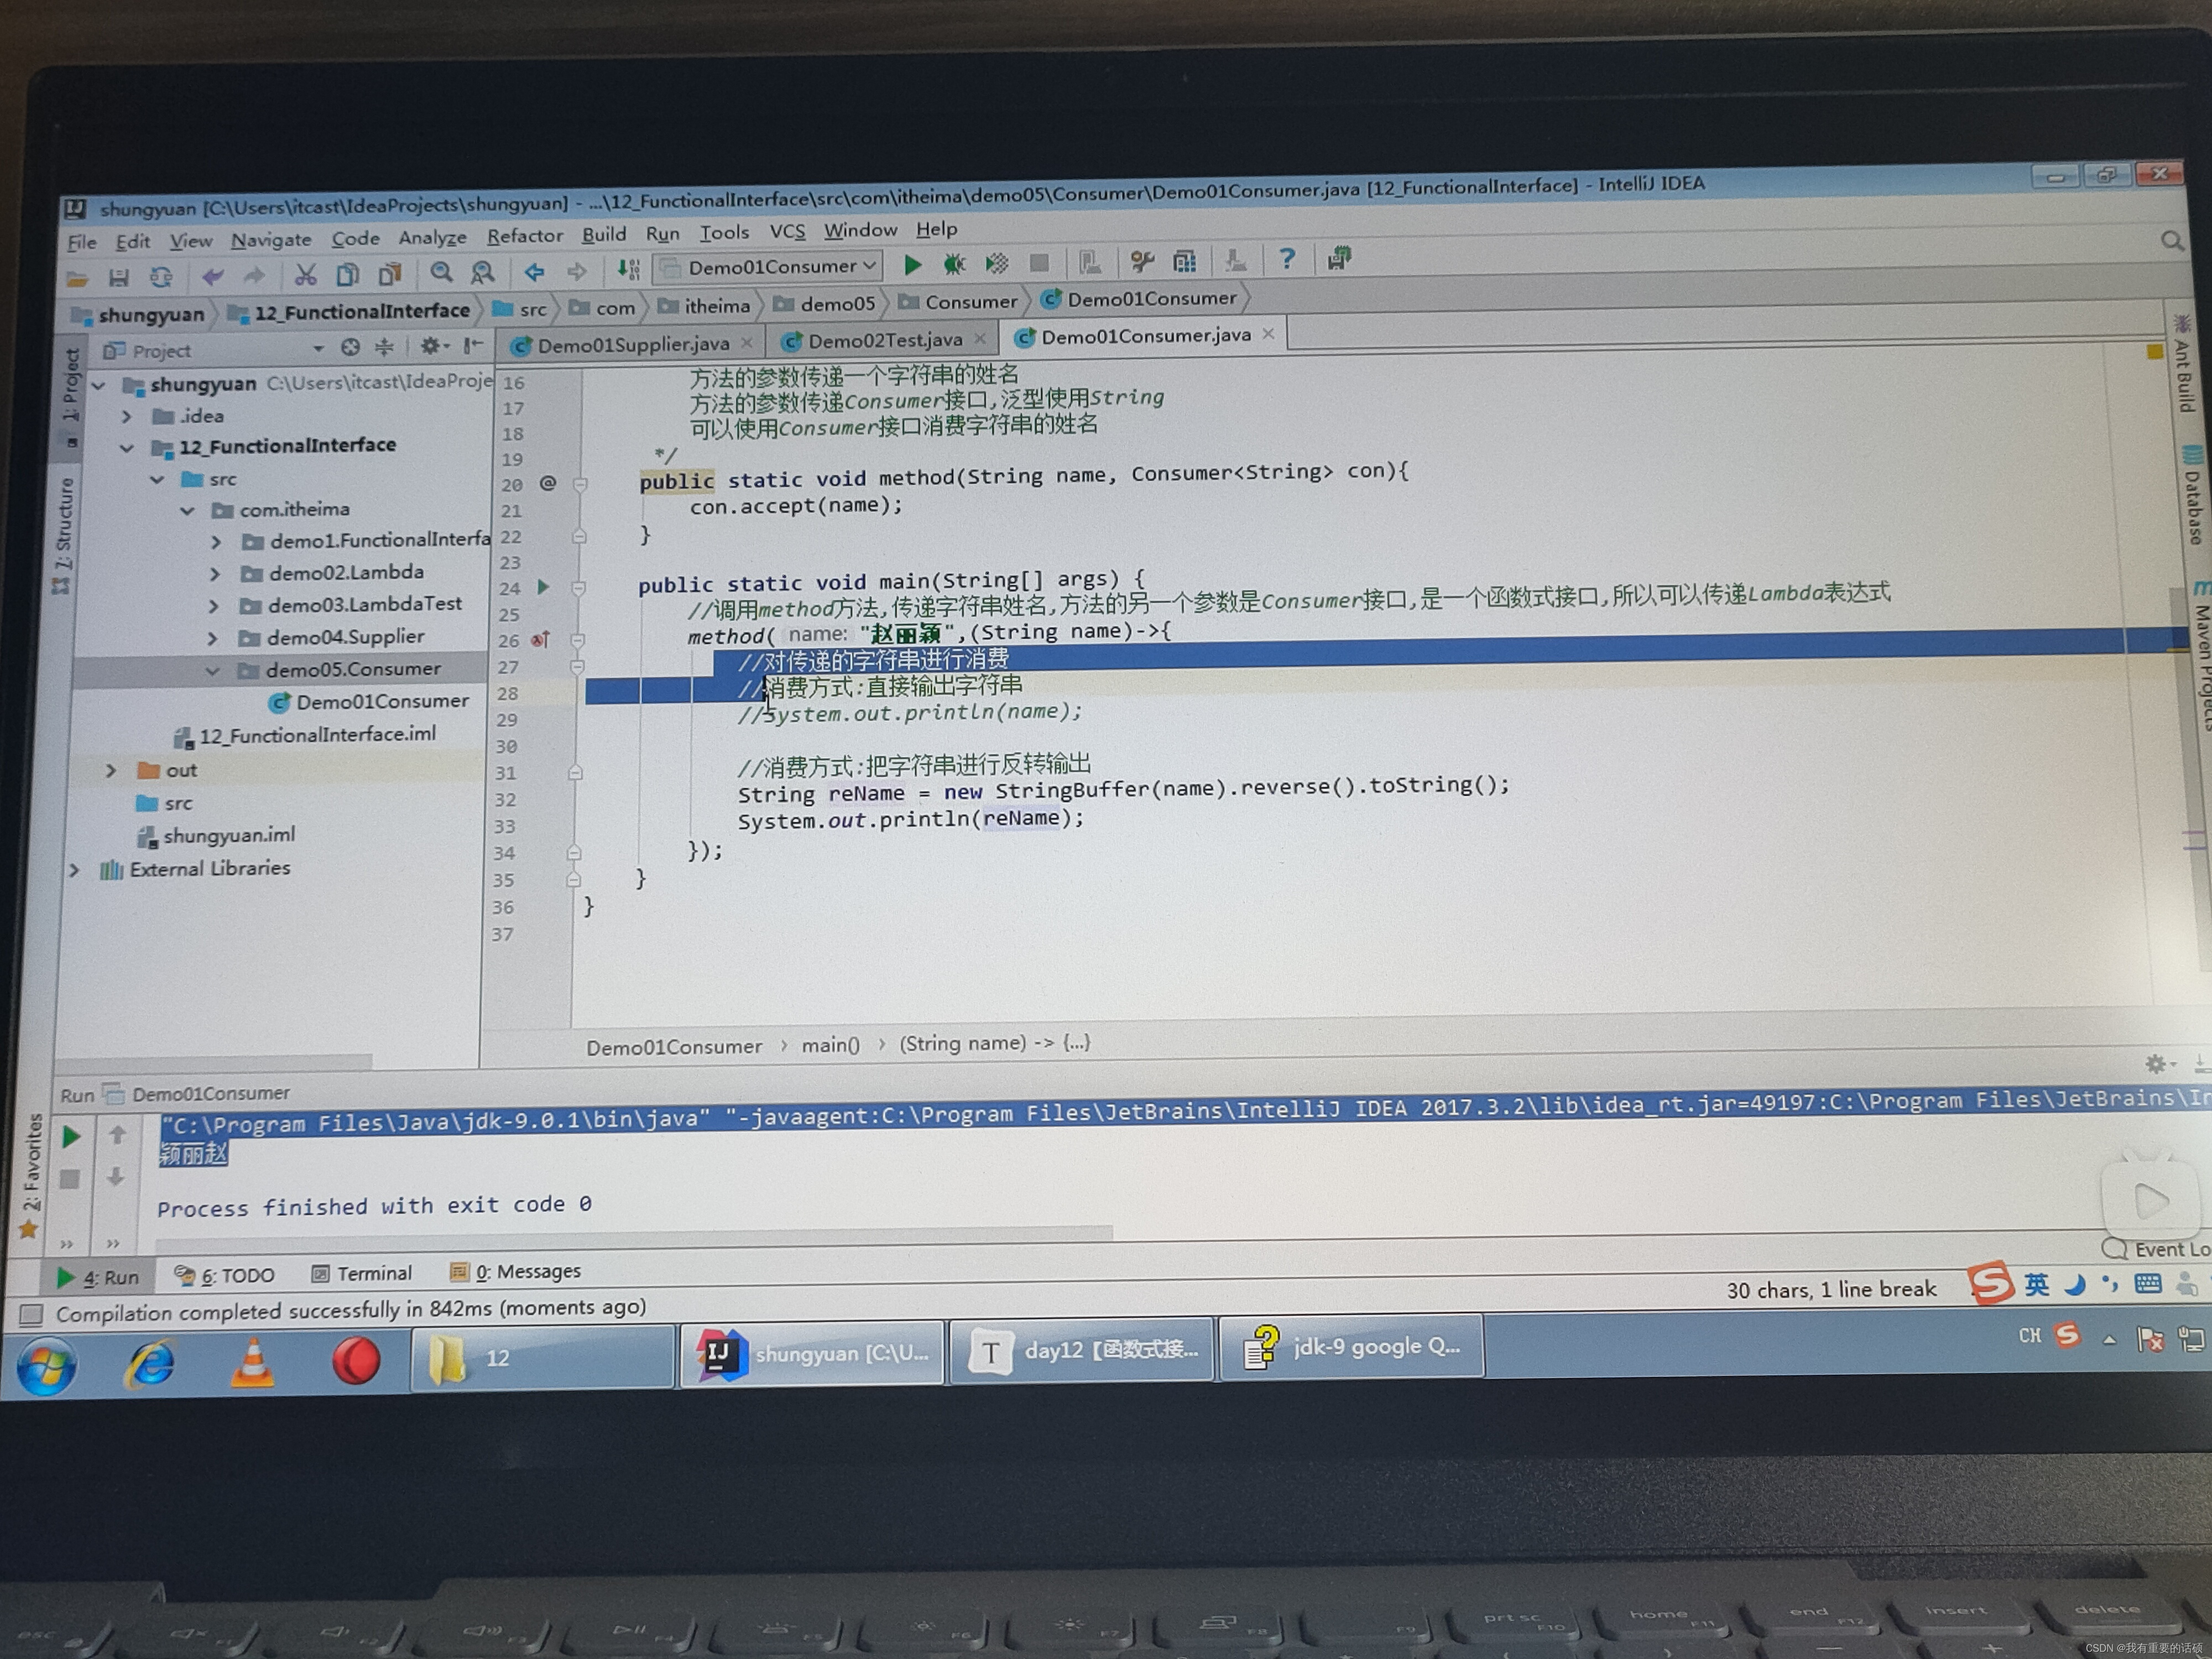Expand the out folder

click(111, 771)
